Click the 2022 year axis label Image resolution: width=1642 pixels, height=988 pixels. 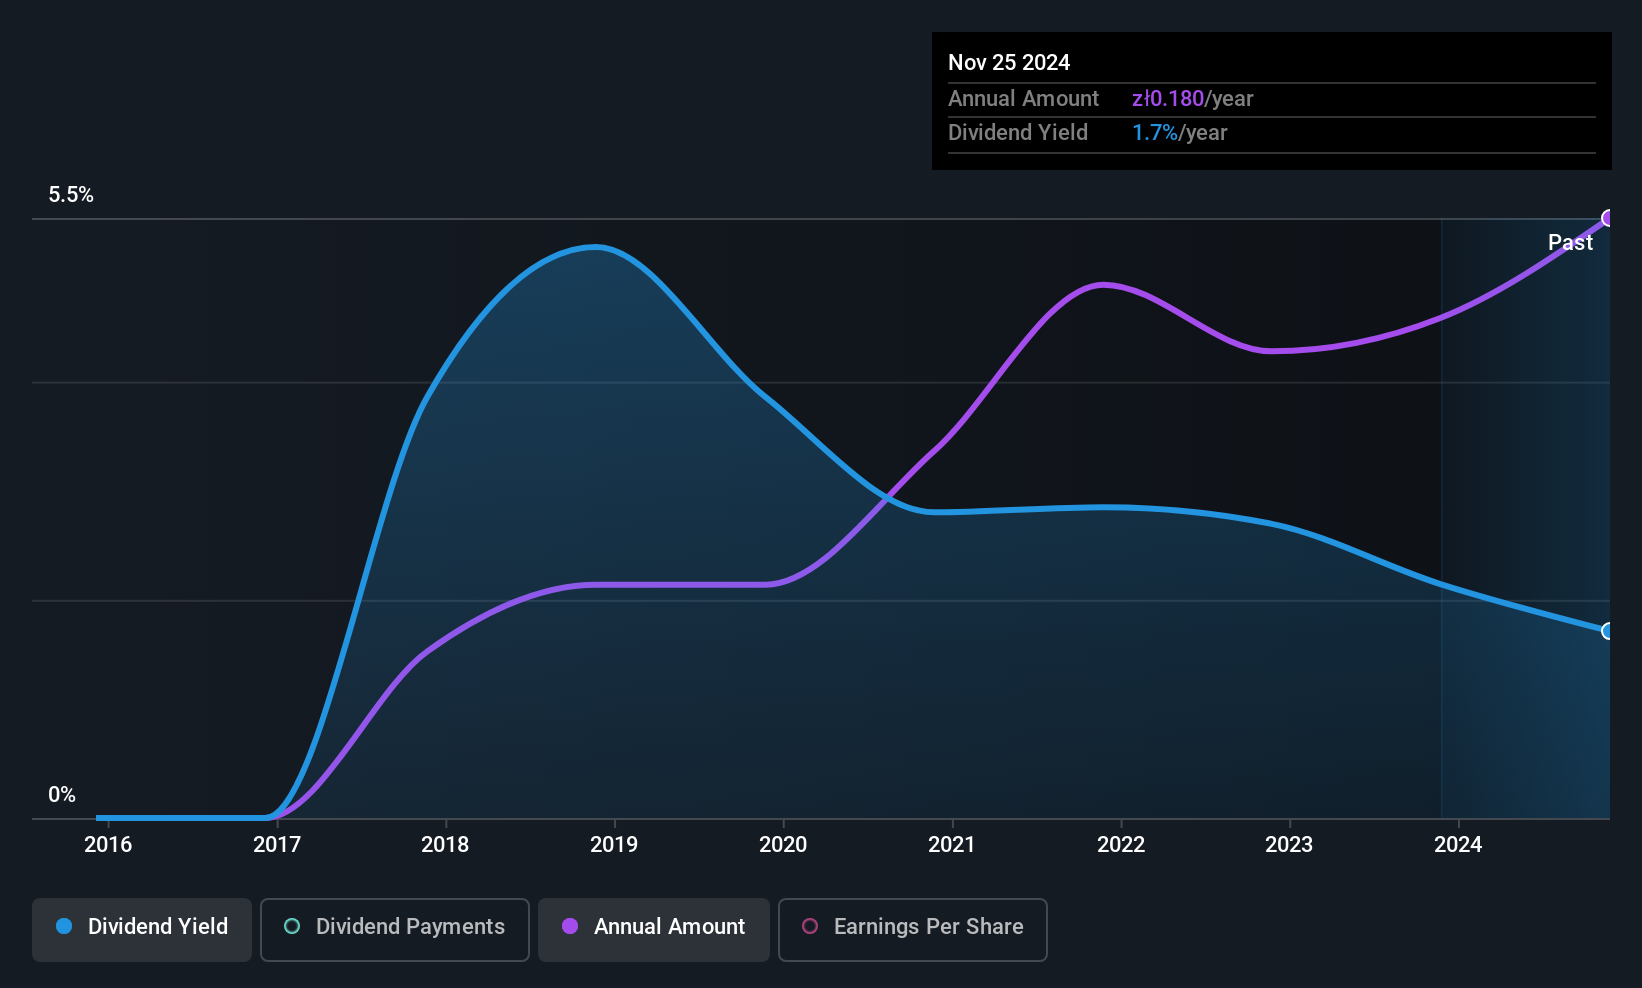click(x=1121, y=844)
